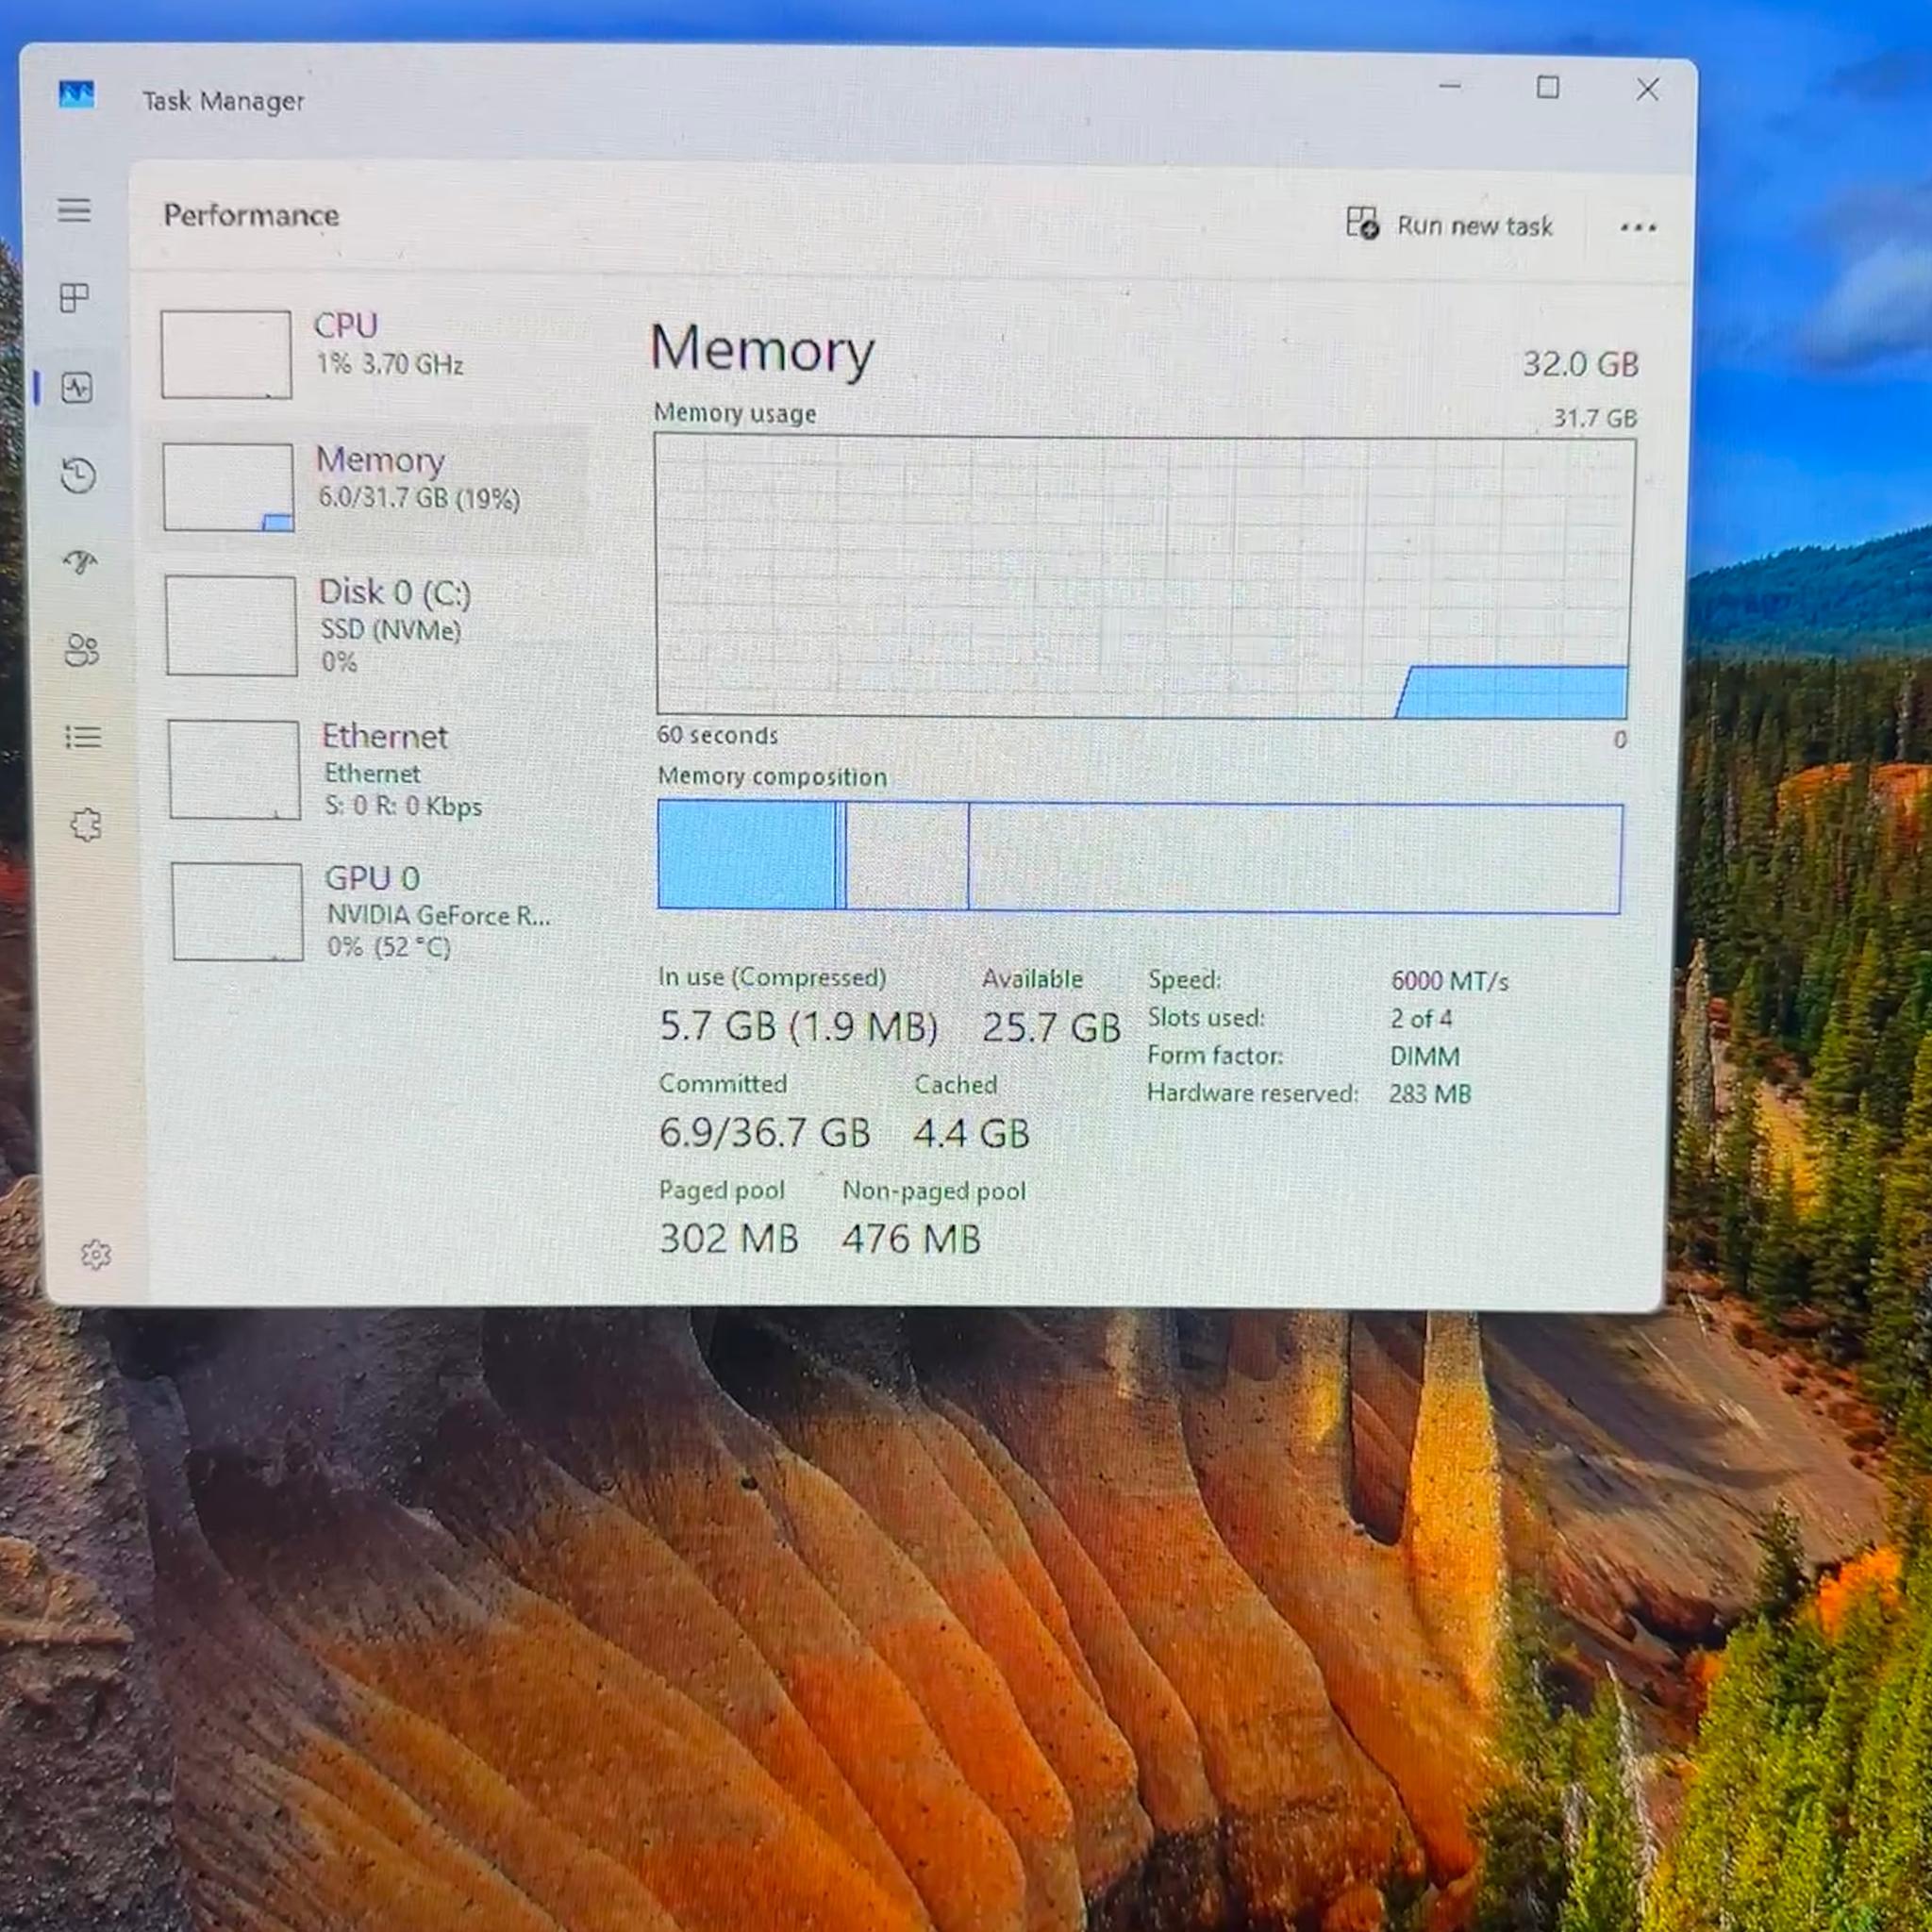The height and width of the screenshot is (1932, 1932).
Task: Click the Task Manager window title text
Action: (x=223, y=101)
